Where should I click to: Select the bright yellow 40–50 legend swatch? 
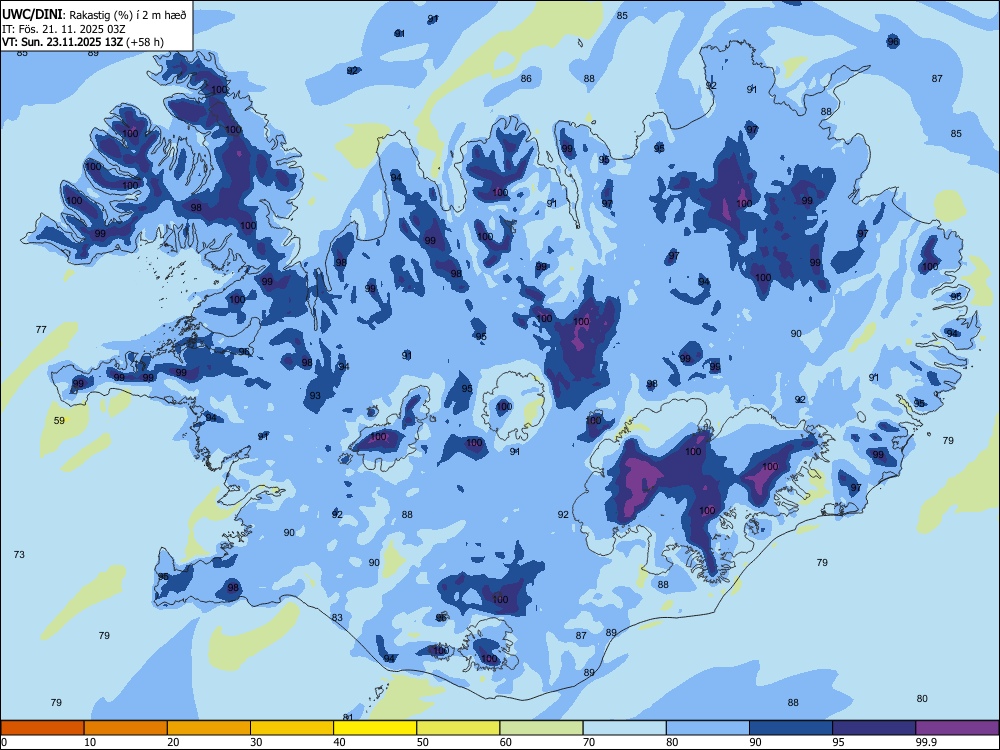coord(375,728)
